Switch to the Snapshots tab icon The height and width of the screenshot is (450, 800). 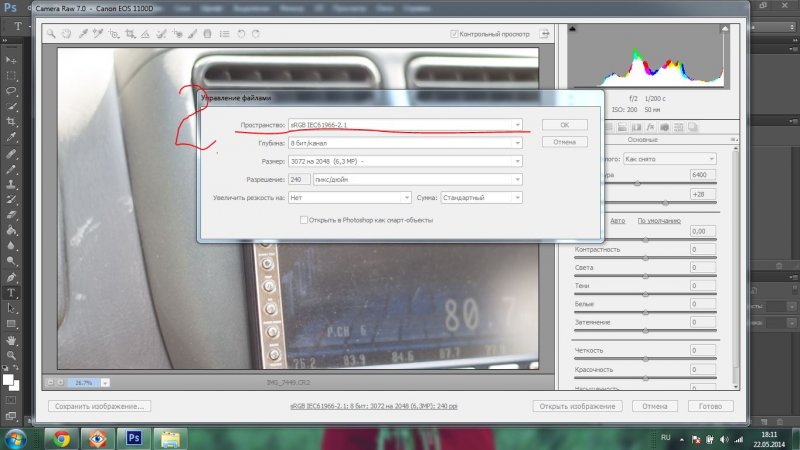tap(693, 127)
